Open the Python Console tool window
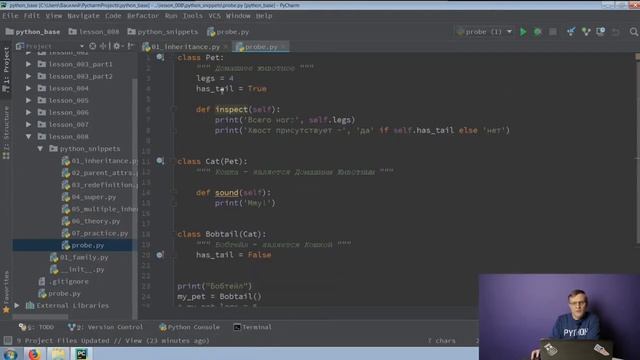The height and width of the screenshot is (360, 640). click(x=189, y=327)
